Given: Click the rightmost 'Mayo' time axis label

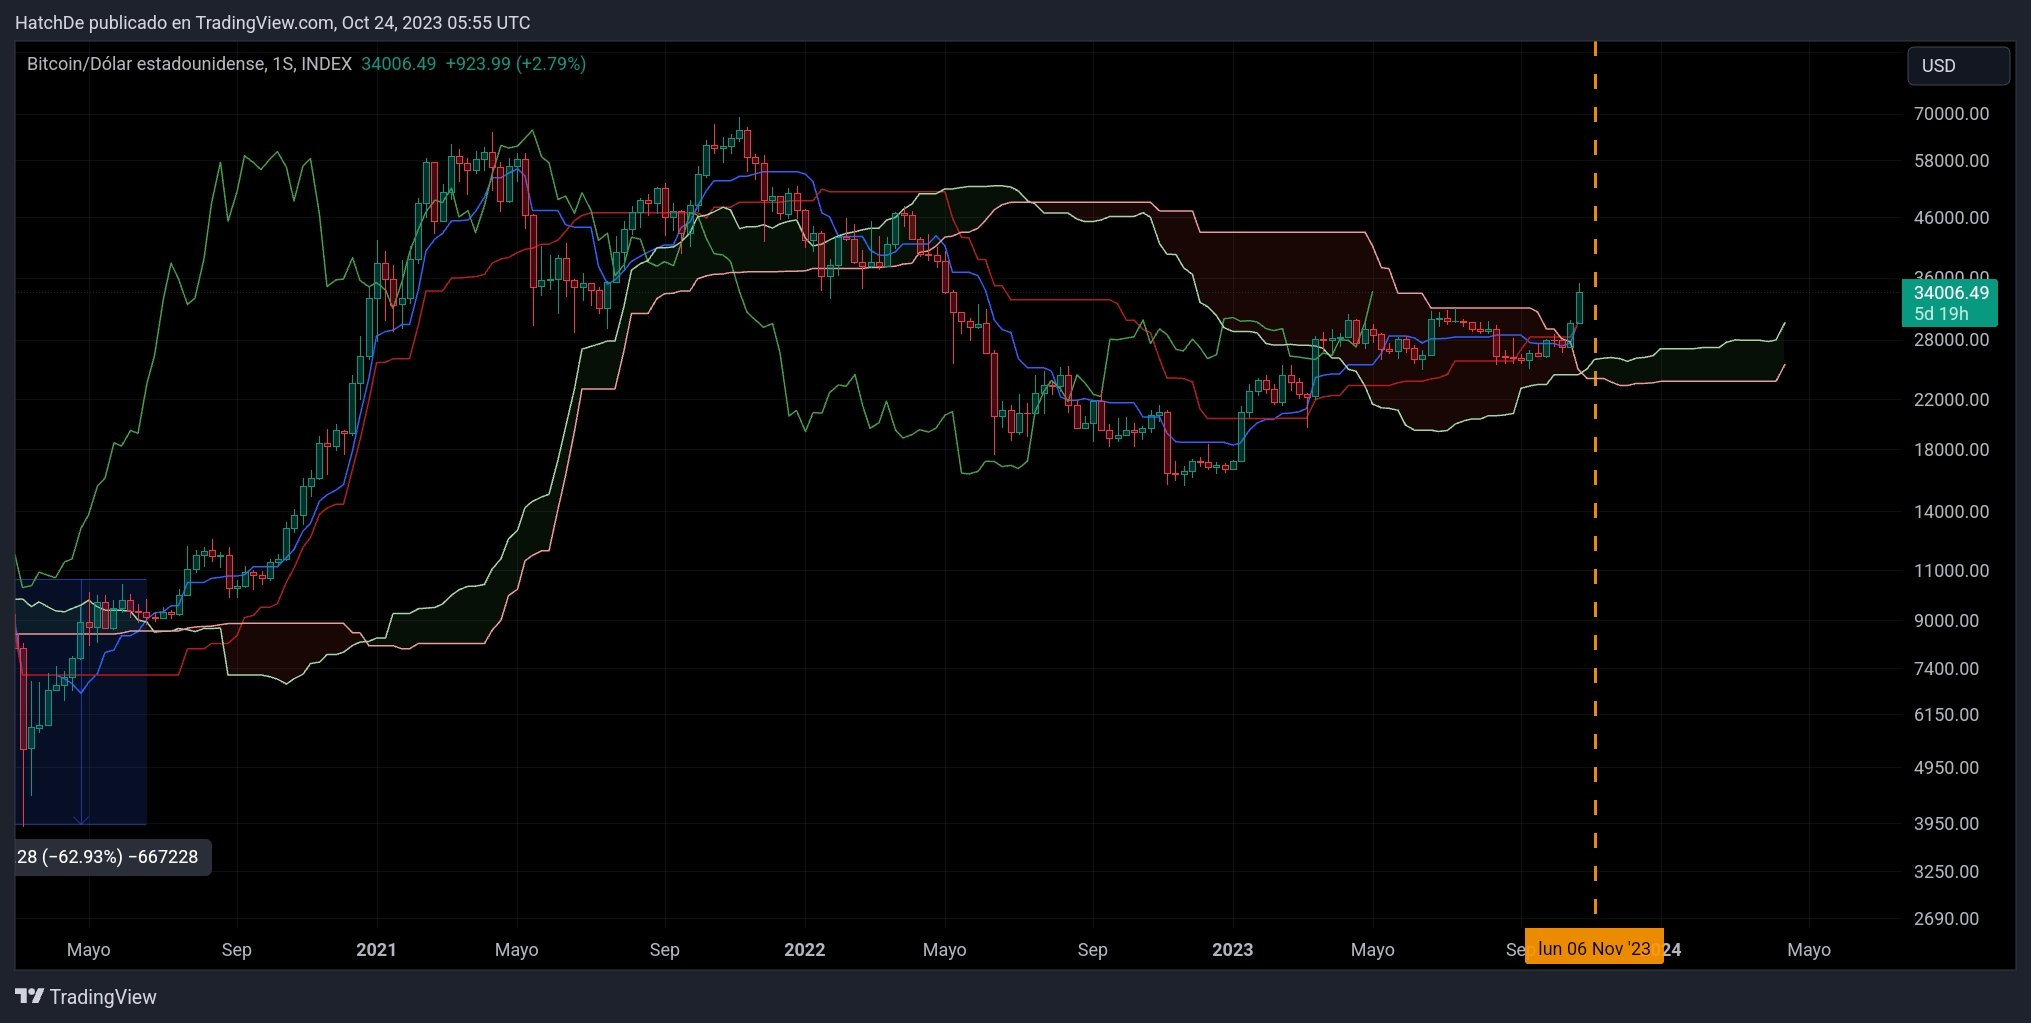Looking at the screenshot, I should click(x=1808, y=950).
